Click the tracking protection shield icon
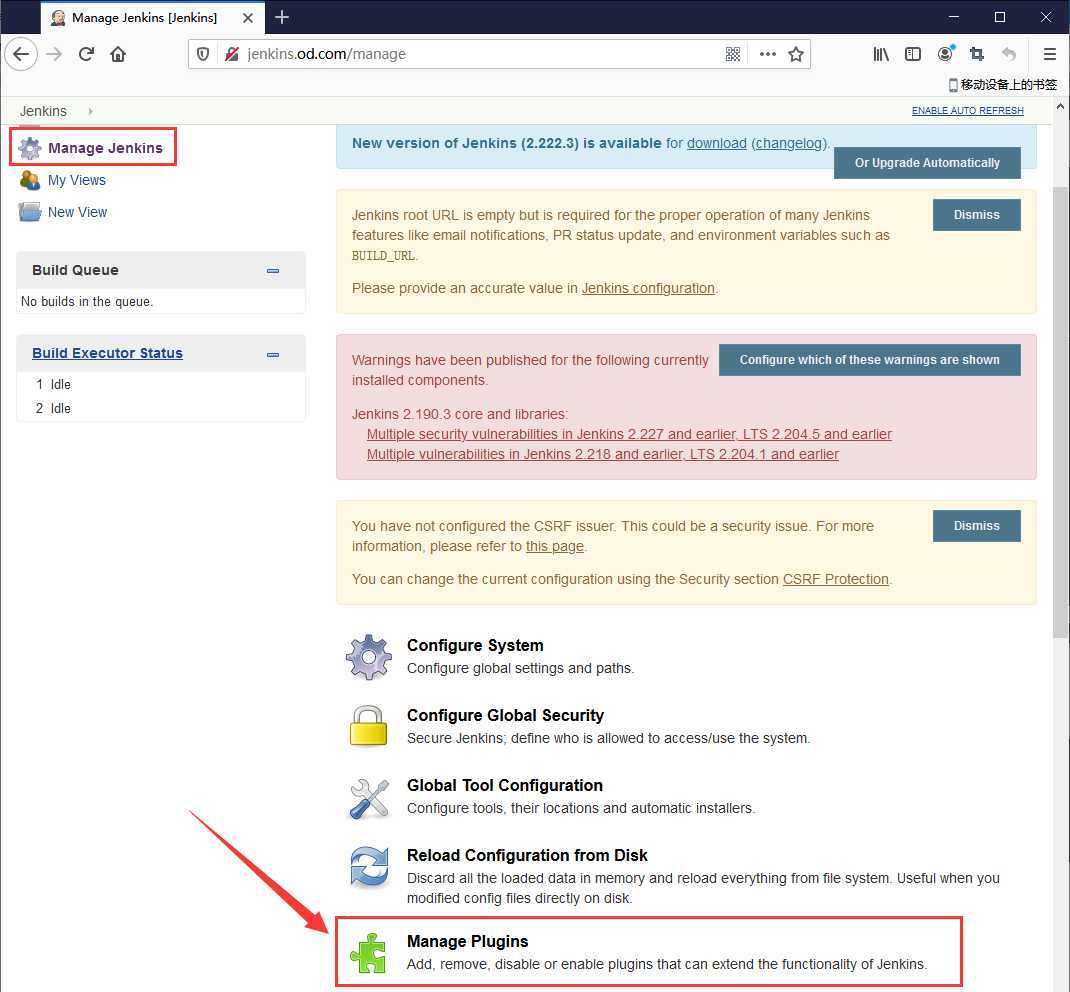Screen dimensions: 1070x992 203,54
